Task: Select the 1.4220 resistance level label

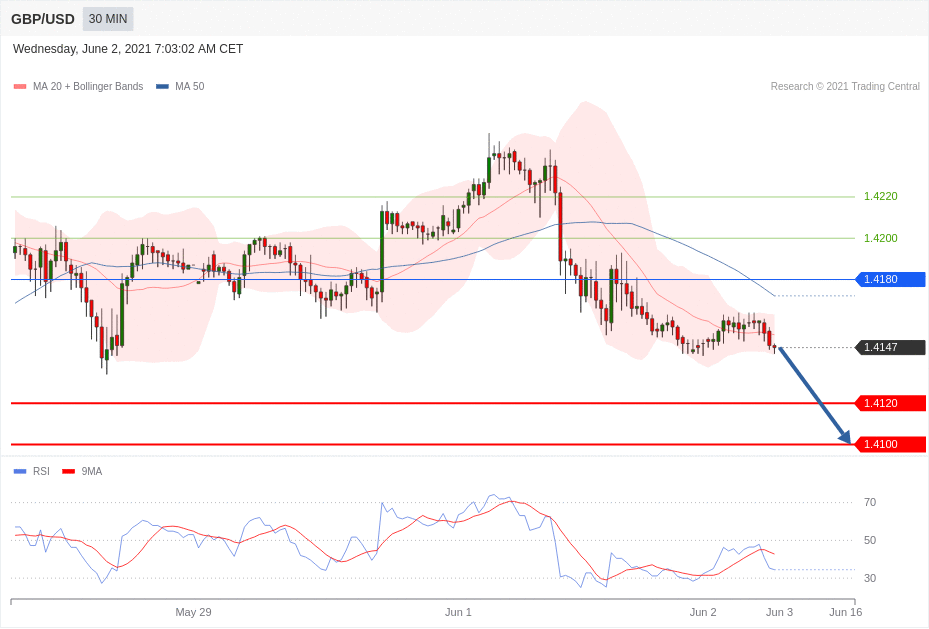Action: click(880, 196)
